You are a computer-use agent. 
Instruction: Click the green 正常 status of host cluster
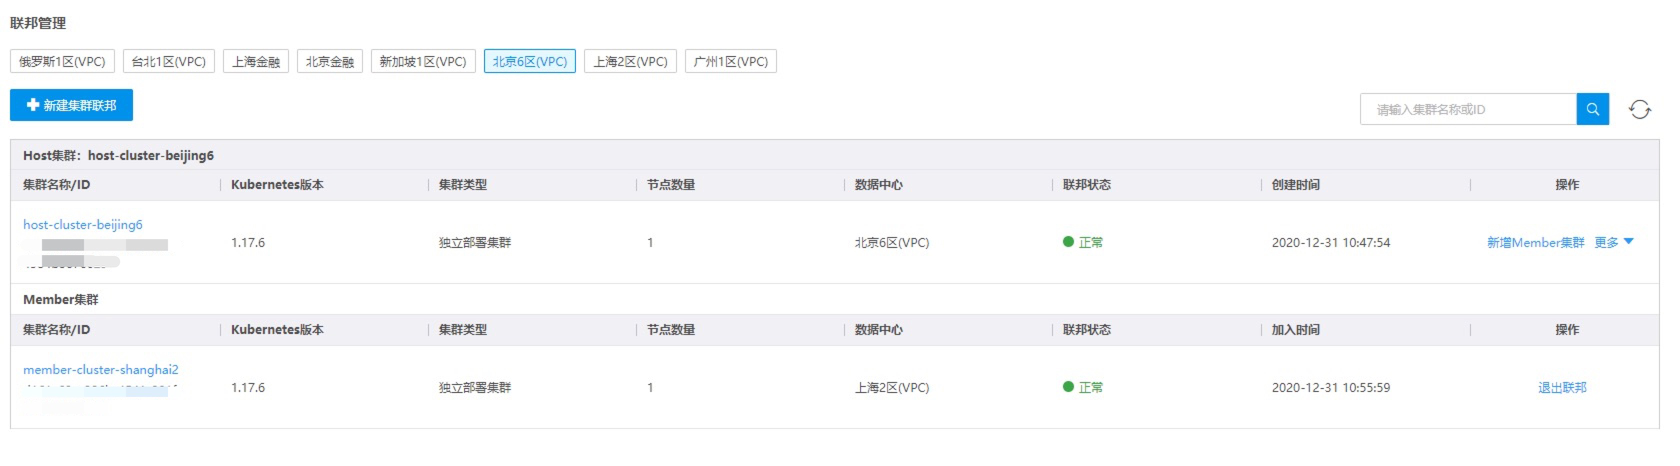coord(1083,242)
